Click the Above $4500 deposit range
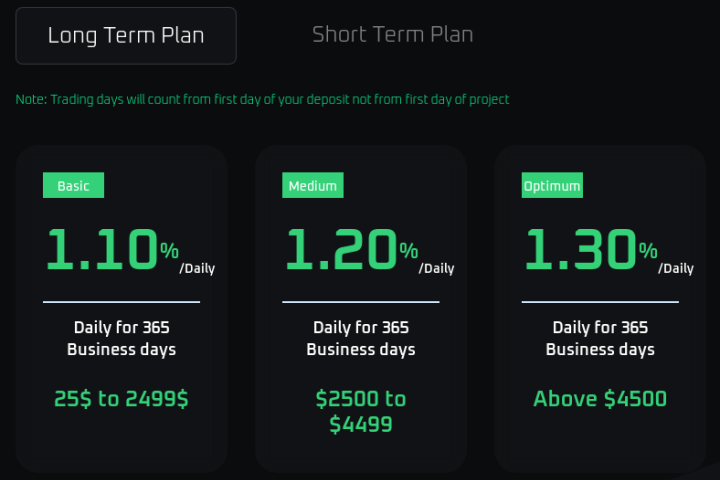The width and height of the screenshot is (720, 480). click(x=600, y=399)
